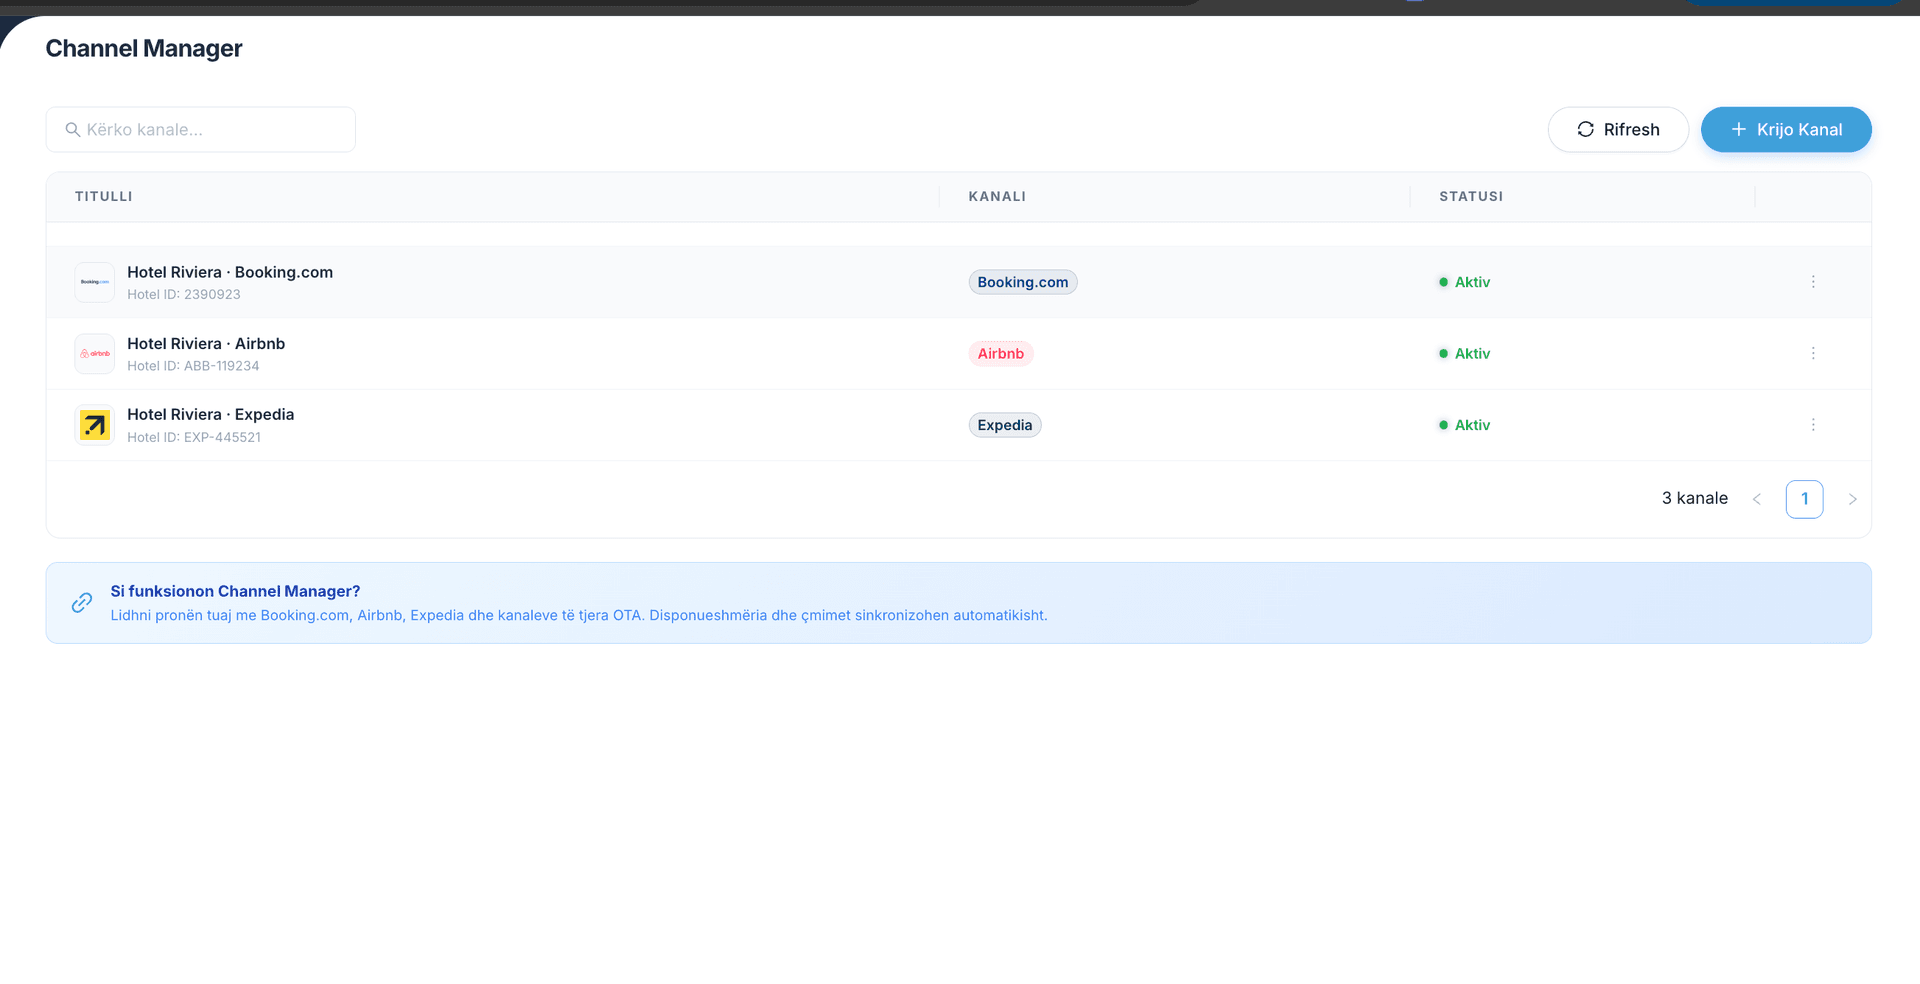Click the link icon in info banner

[x=82, y=602]
